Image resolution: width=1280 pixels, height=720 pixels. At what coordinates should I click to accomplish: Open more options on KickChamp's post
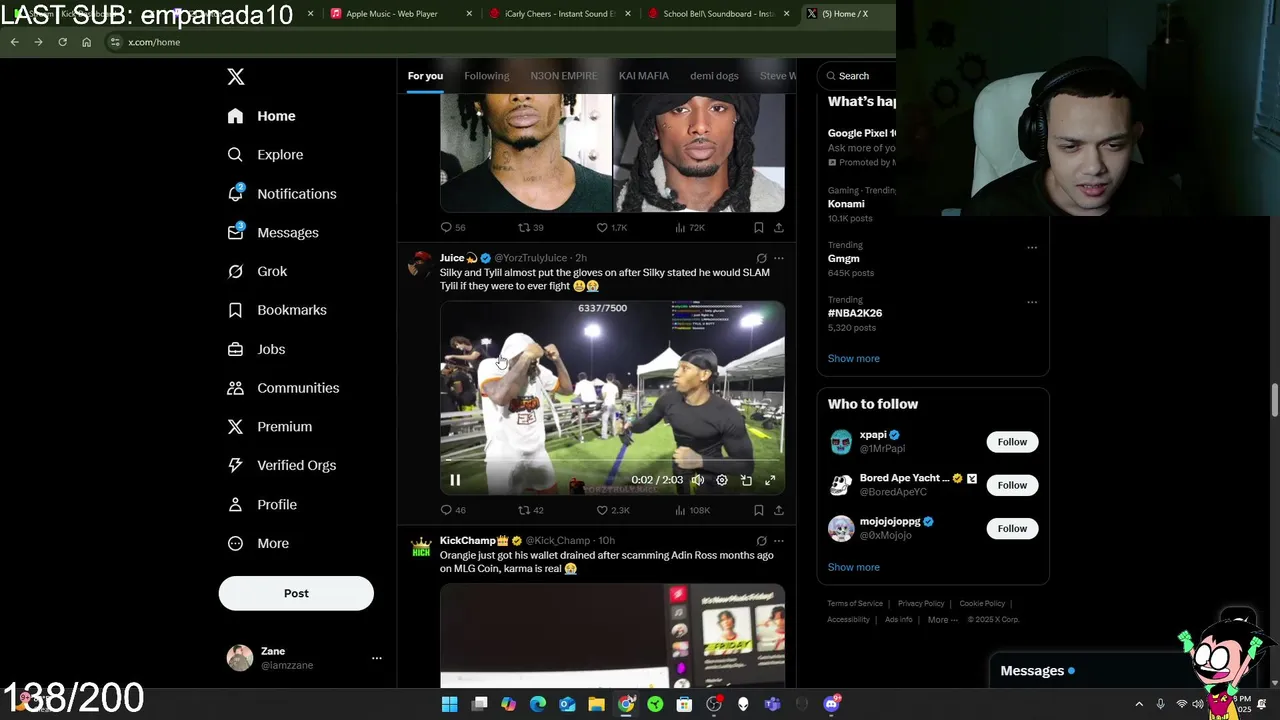click(779, 541)
